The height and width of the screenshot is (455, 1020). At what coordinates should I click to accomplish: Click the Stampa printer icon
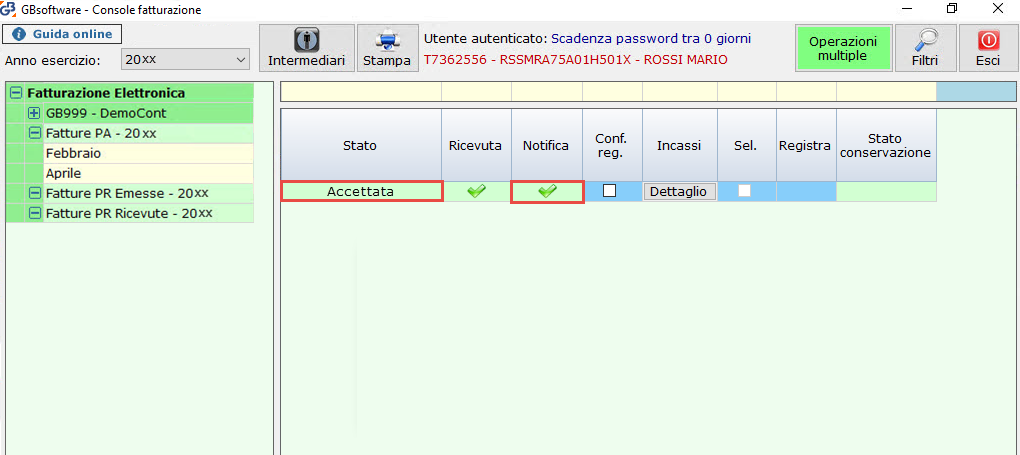(386, 40)
